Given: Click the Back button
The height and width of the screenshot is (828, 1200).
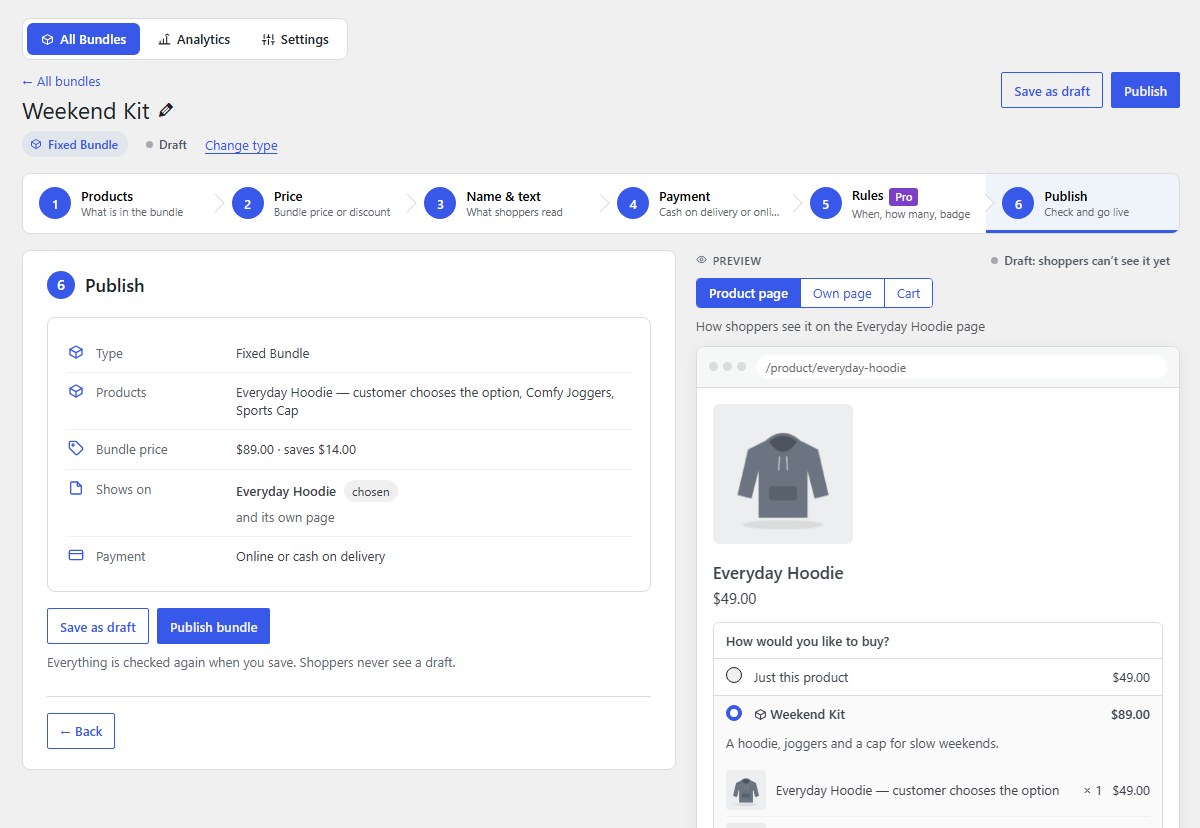Looking at the screenshot, I should pyautogui.click(x=81, y=731).
